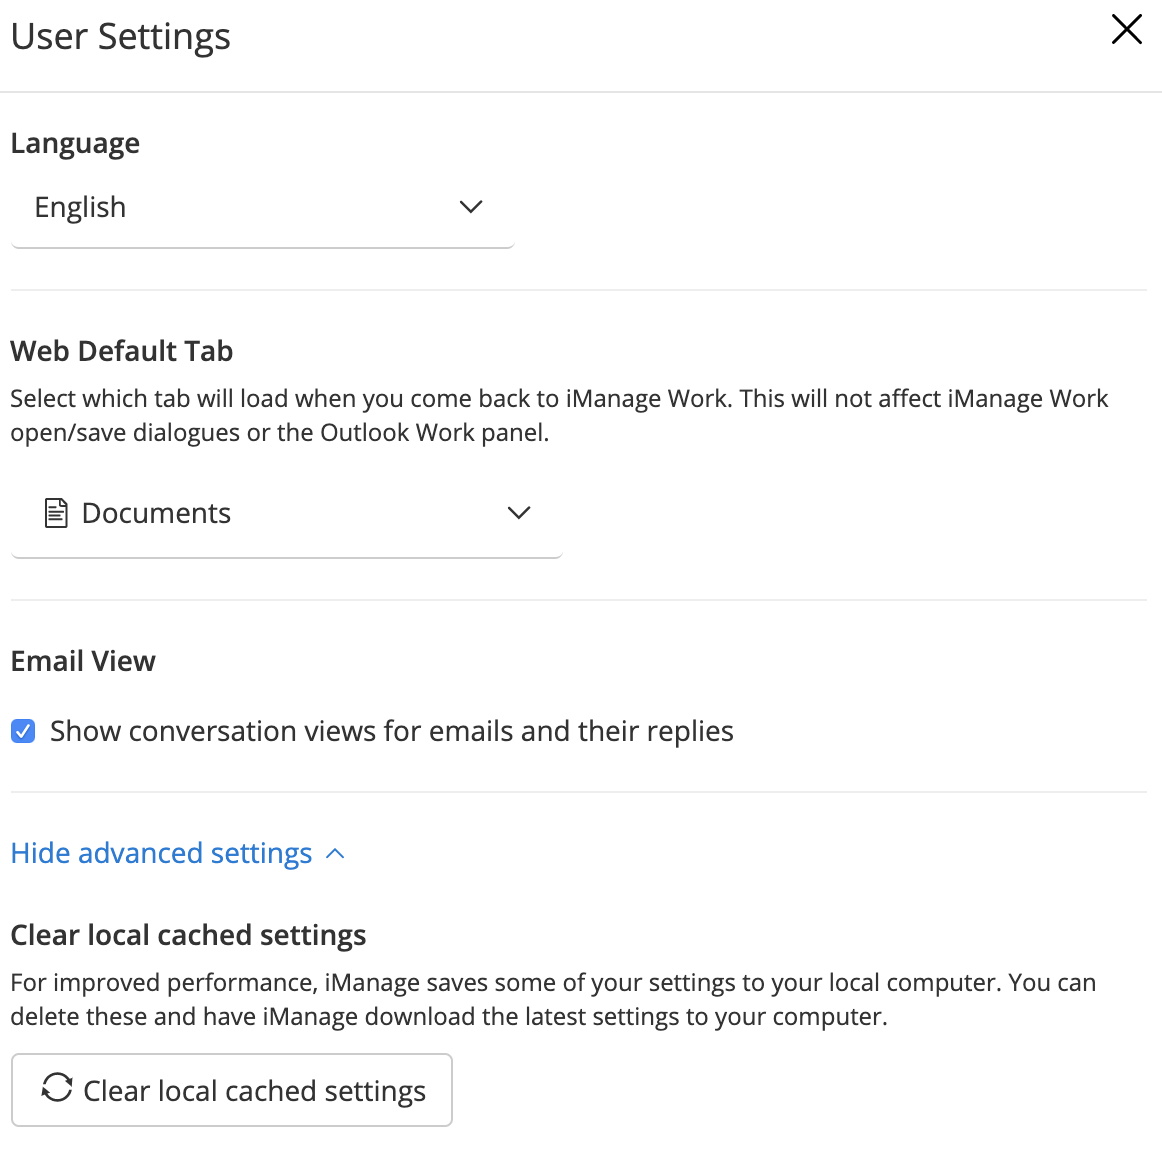Click the up chevron beside Hide advanced settings
The height and width of the screenshot is (1151, 1162).
point(336,854)
